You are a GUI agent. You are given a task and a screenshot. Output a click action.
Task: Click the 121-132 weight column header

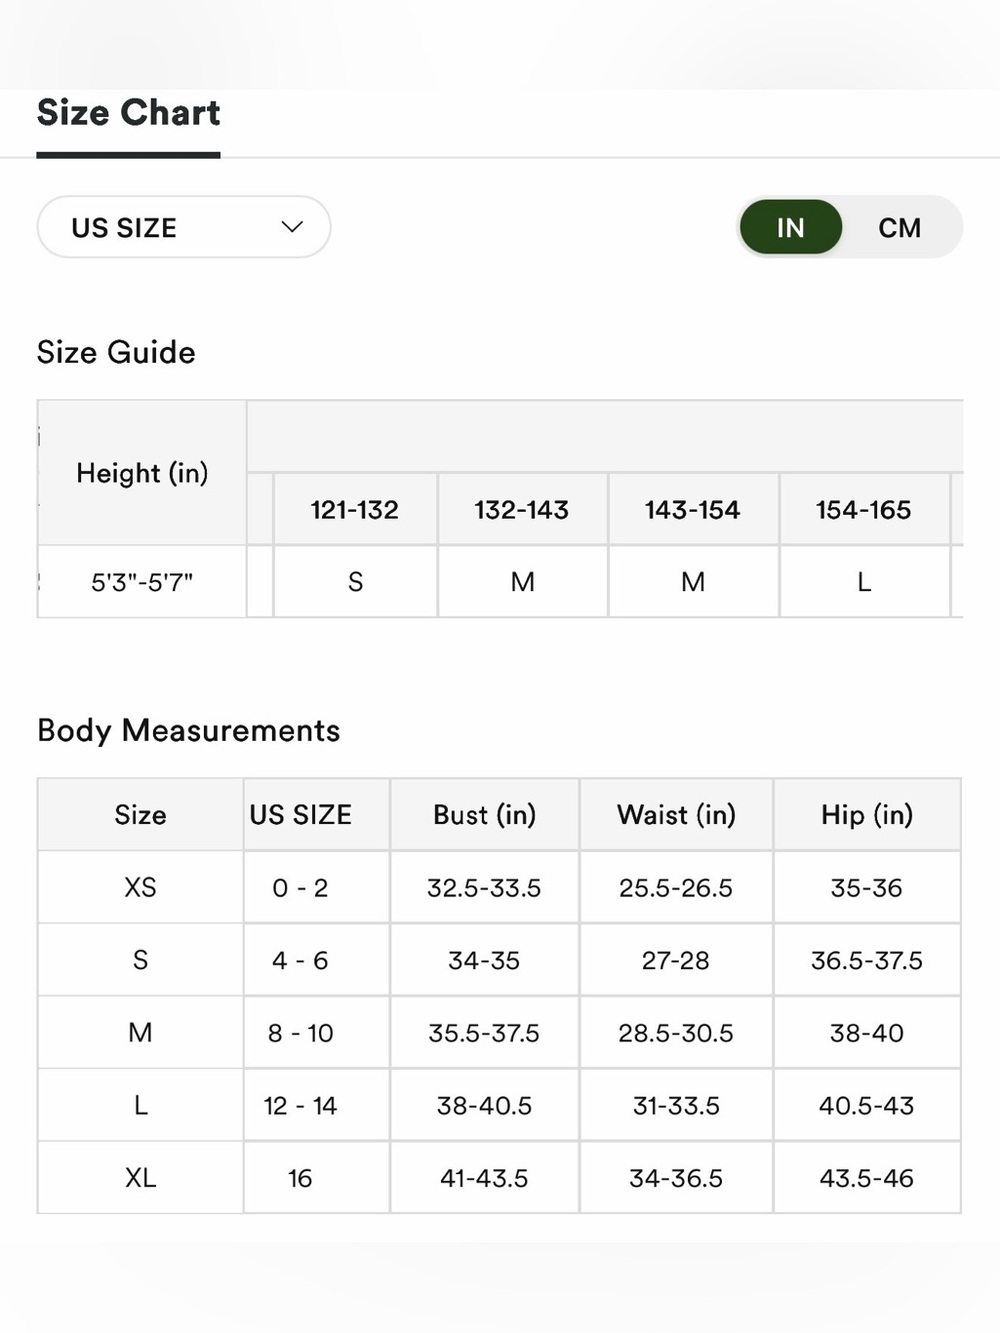pyautogui.click(x=355, y=510)
